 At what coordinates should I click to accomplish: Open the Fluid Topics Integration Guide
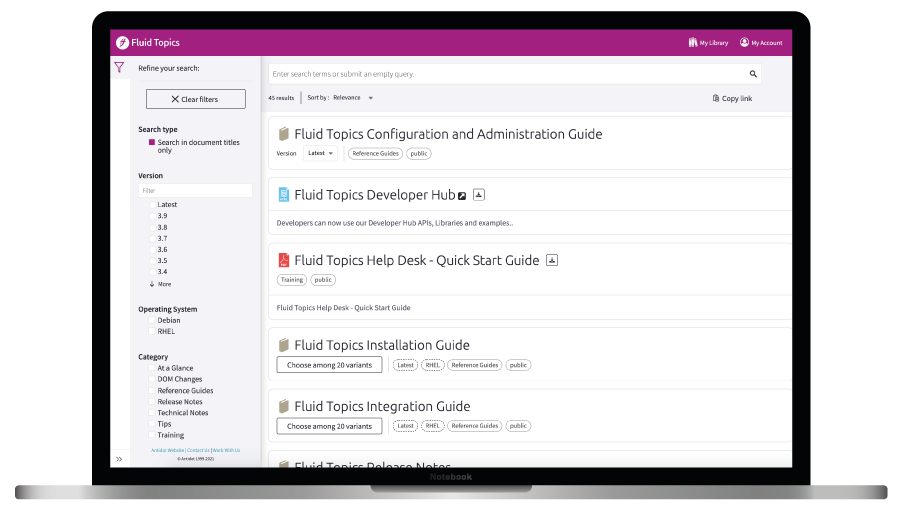[382, 406]
